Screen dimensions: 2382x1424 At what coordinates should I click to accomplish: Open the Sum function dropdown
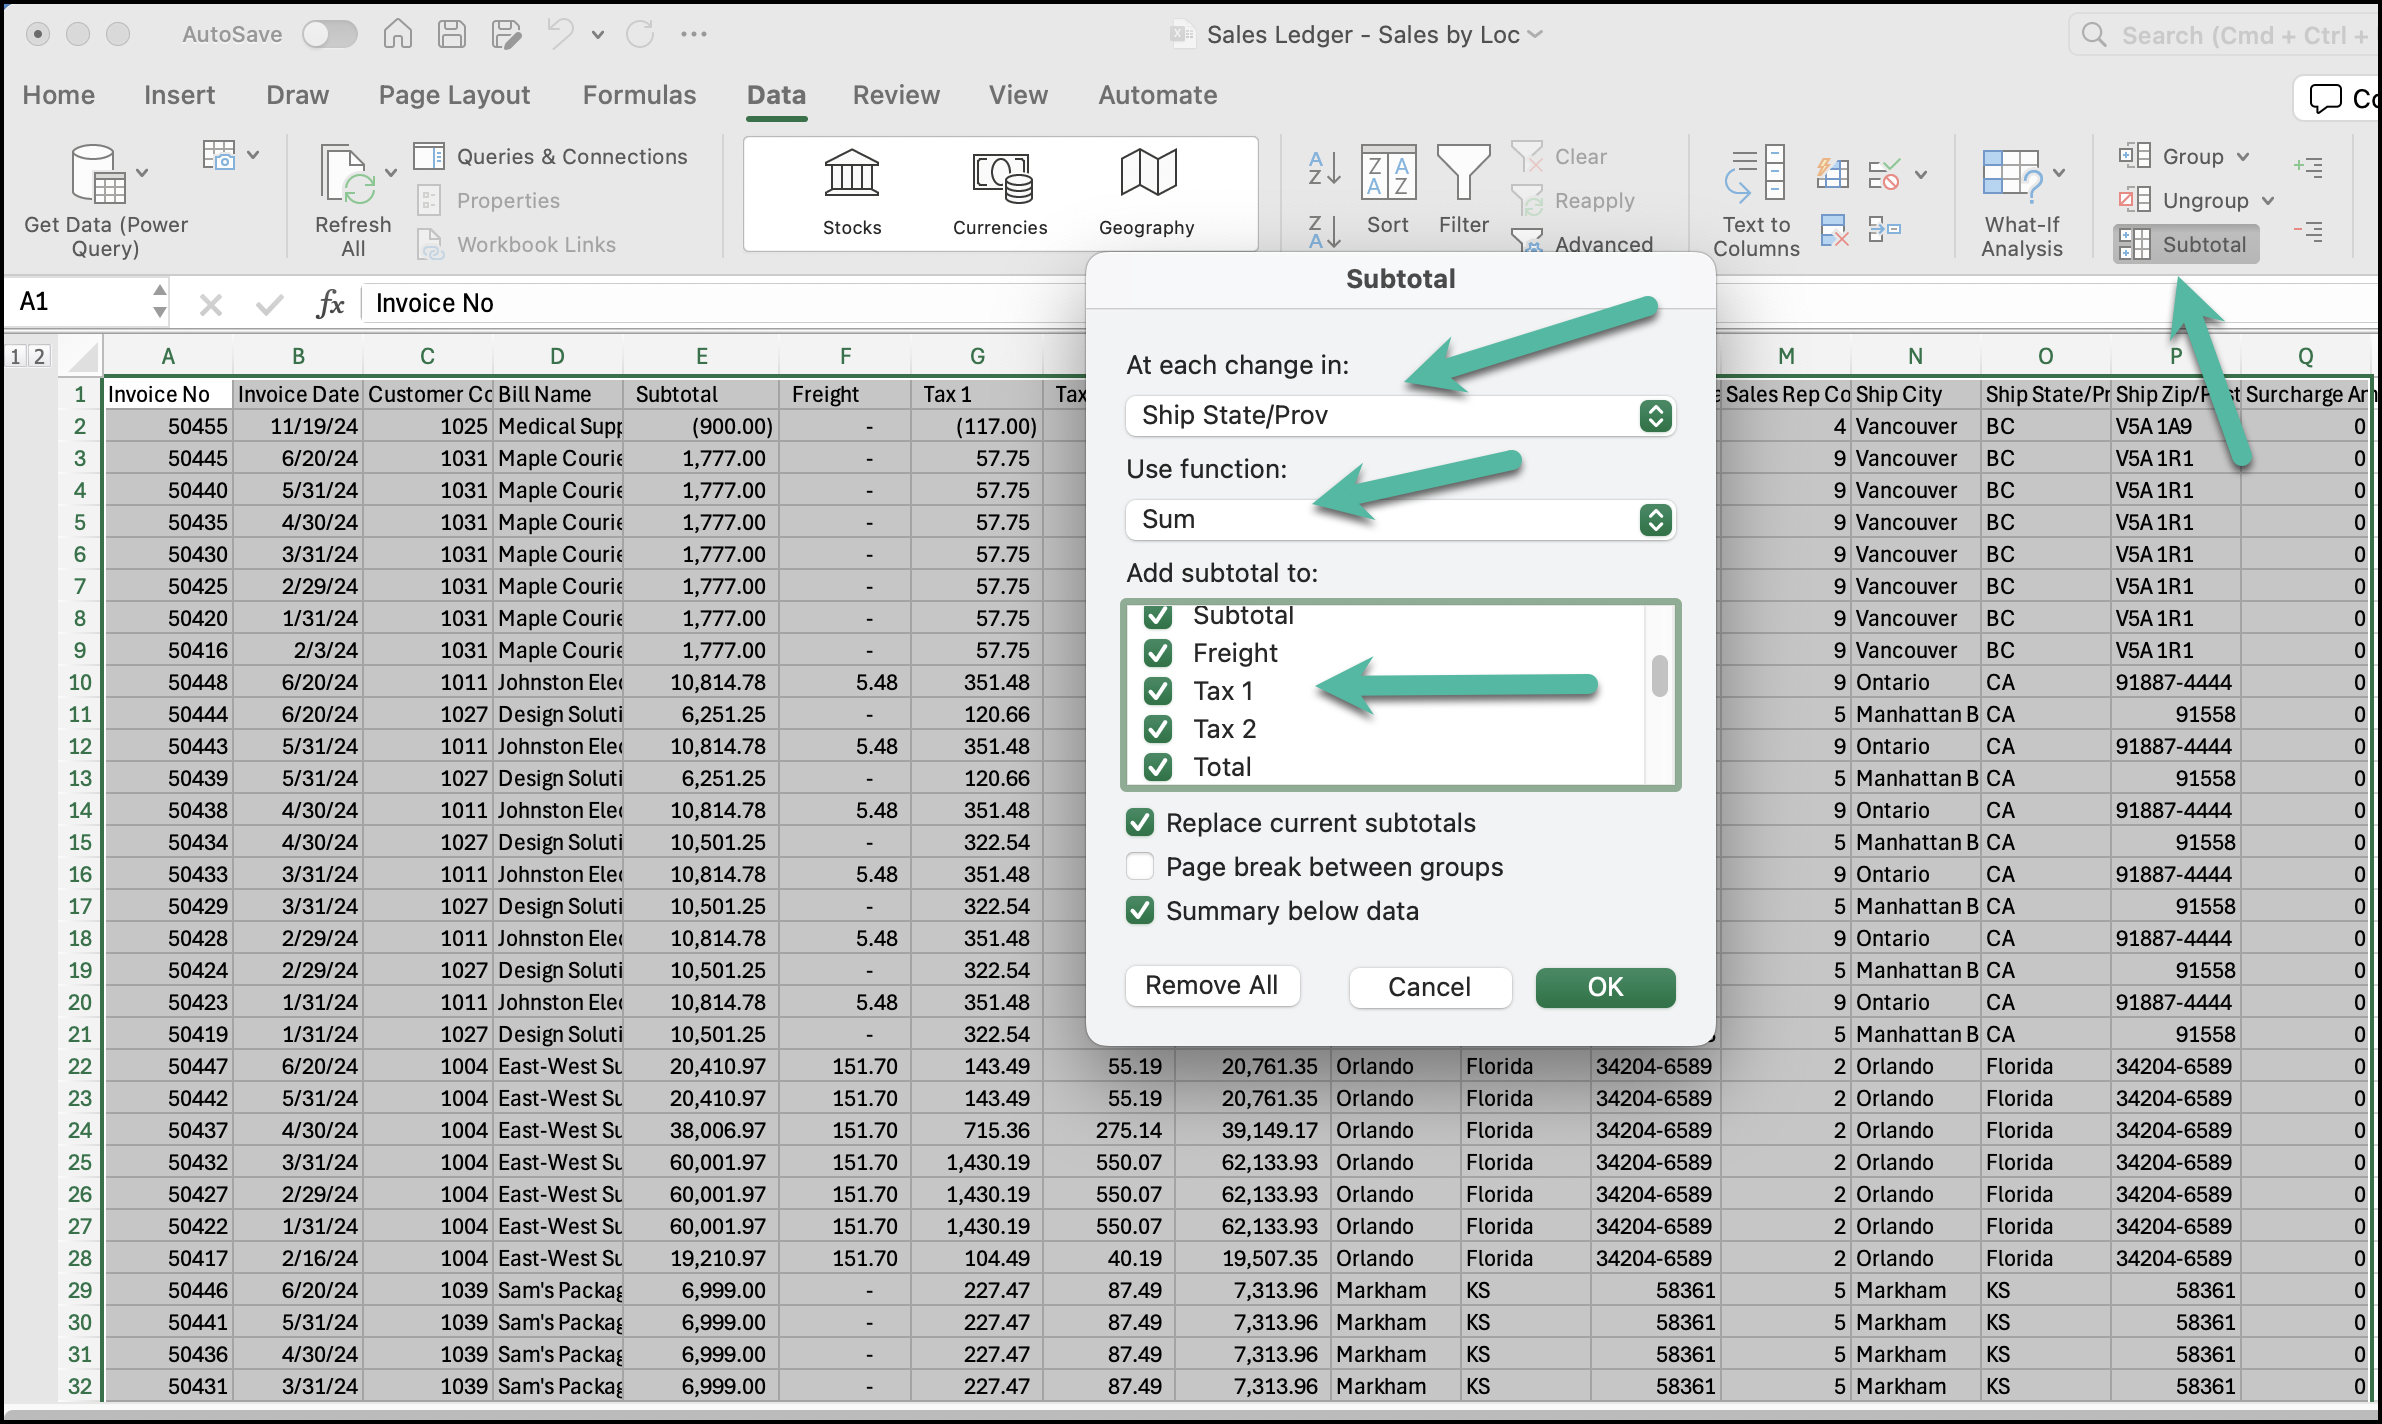click(x=1655, y=520)
